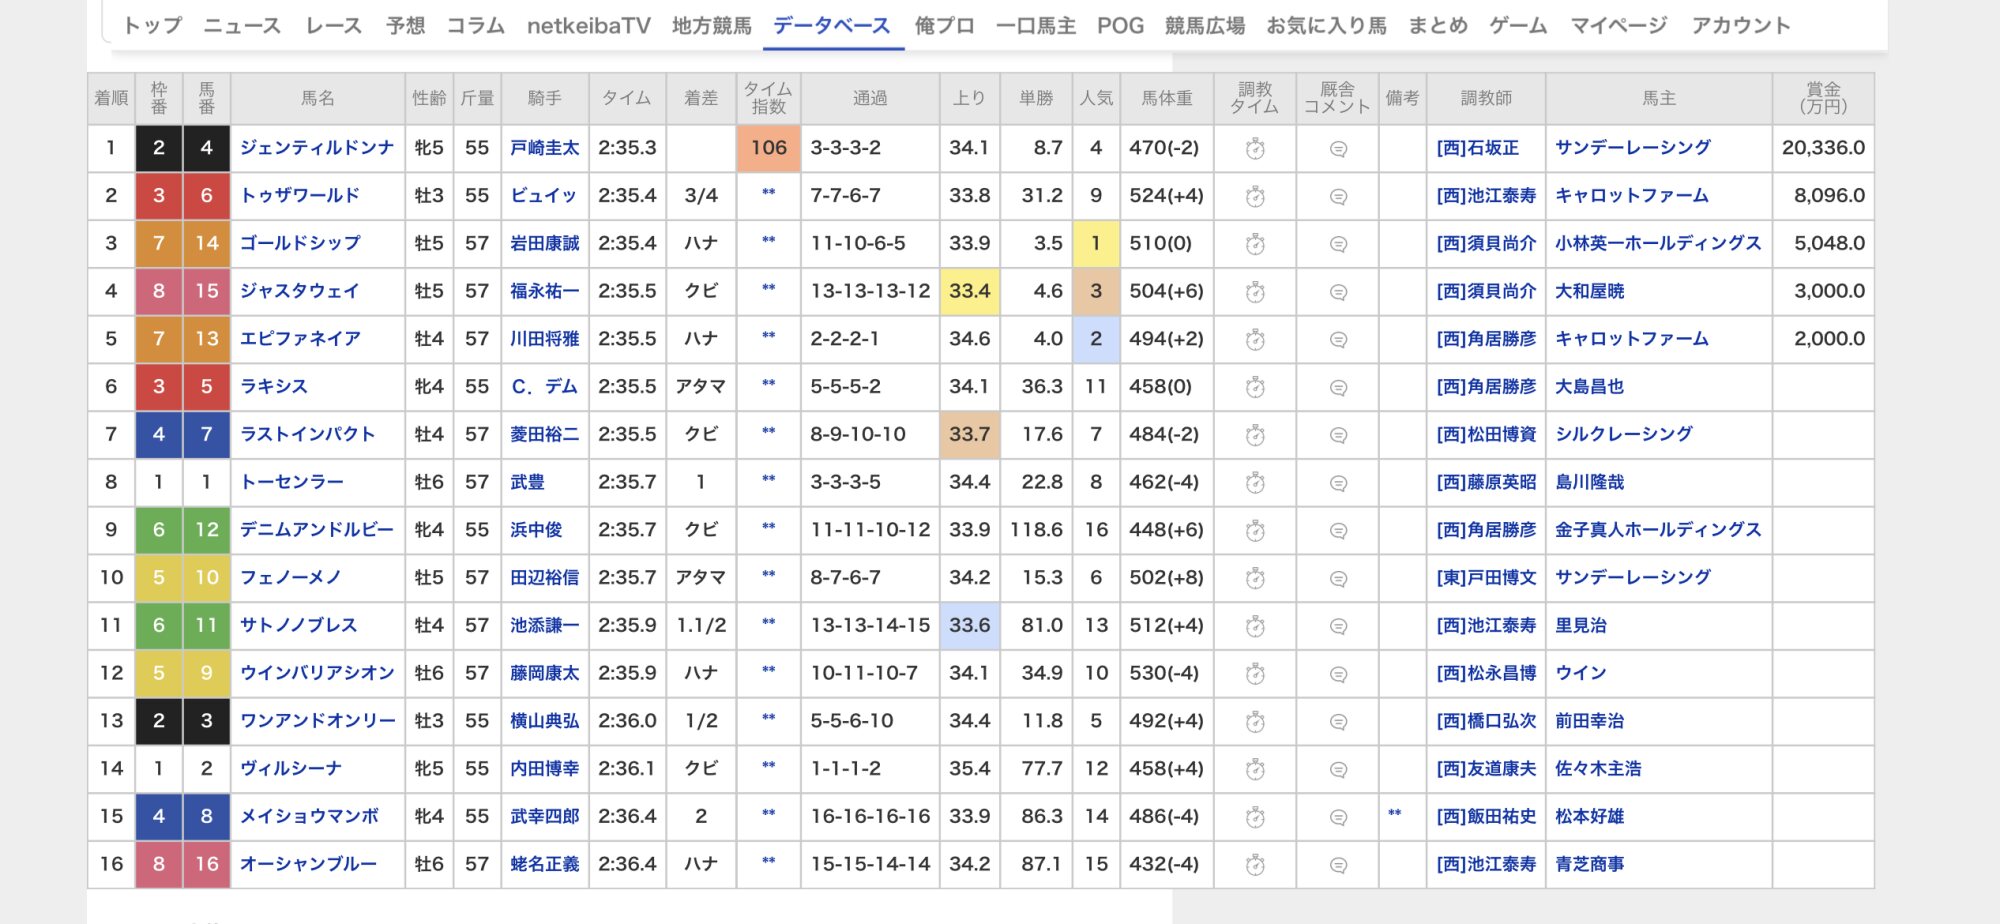Open training time stopwatch for エピファネイア

pyautogui.click(x=1255, y=340)
